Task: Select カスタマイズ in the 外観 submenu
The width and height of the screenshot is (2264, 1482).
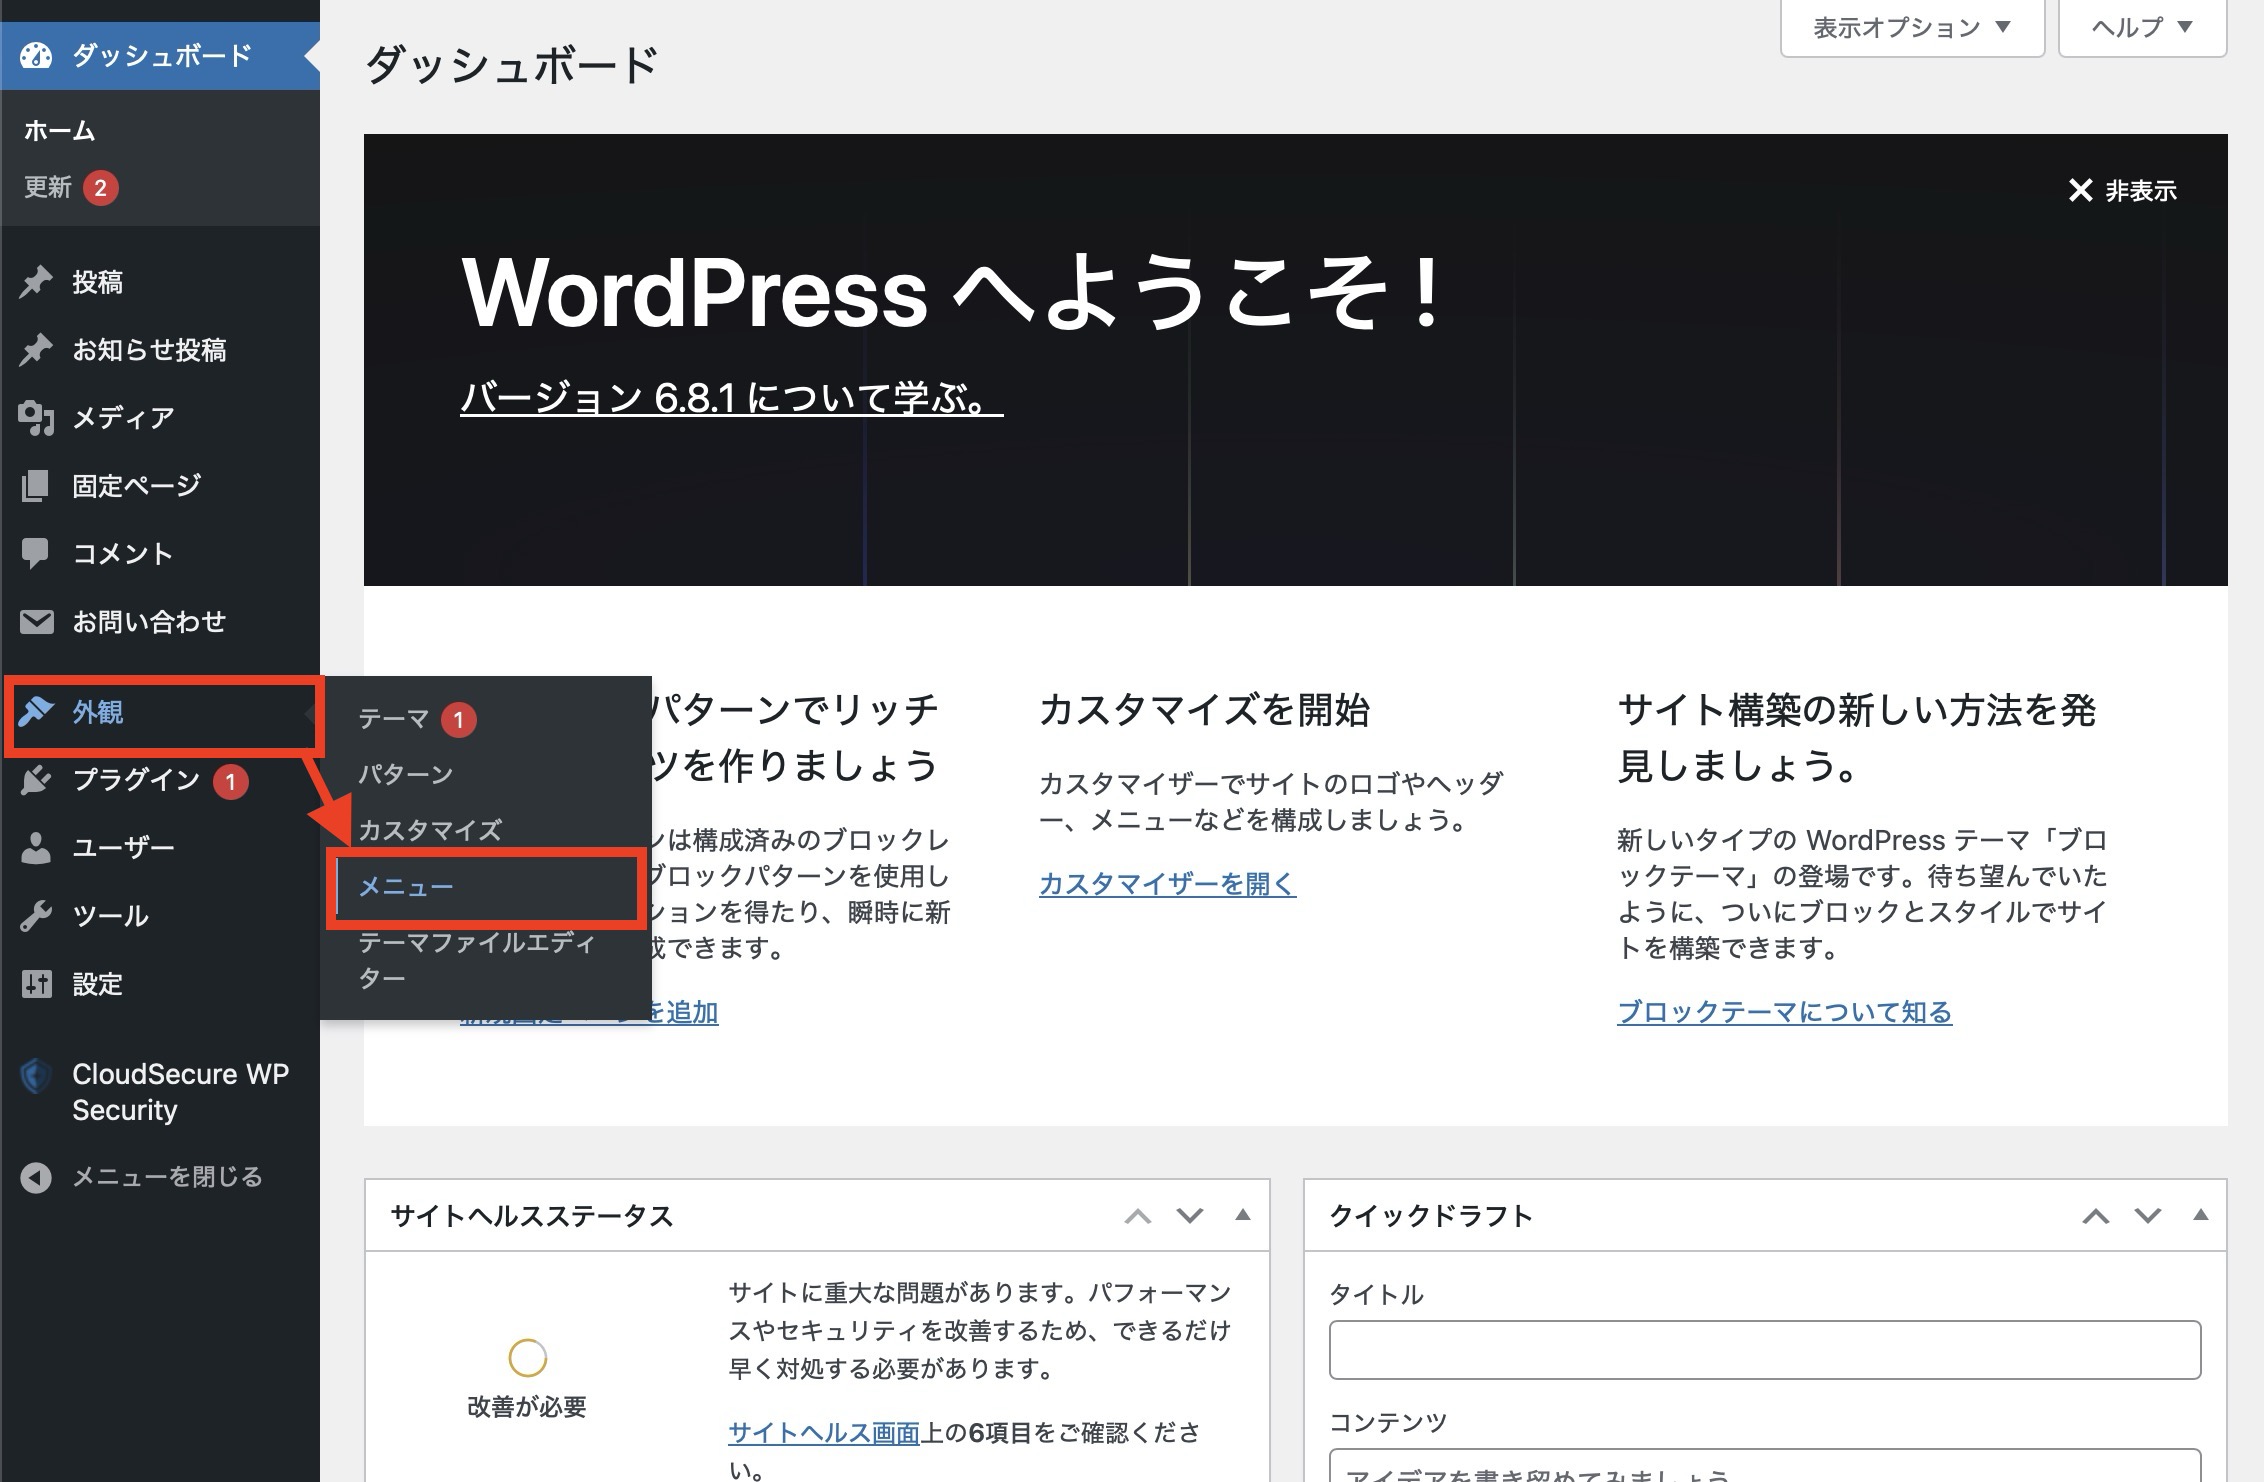Action: [430, 830]
